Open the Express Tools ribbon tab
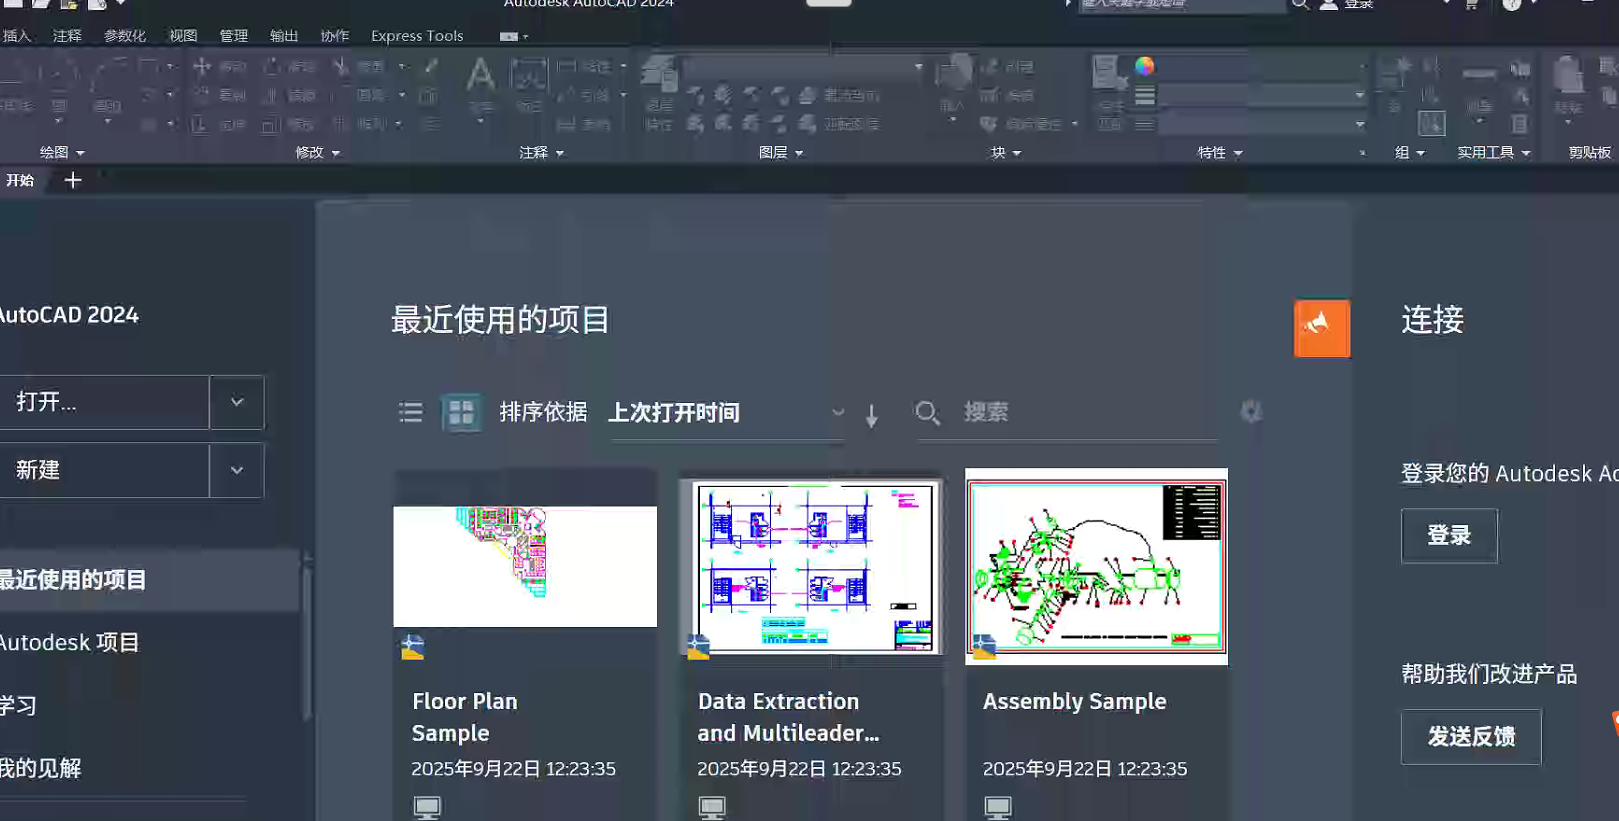This screenshot has width=1619, height=821. (417, 36)
